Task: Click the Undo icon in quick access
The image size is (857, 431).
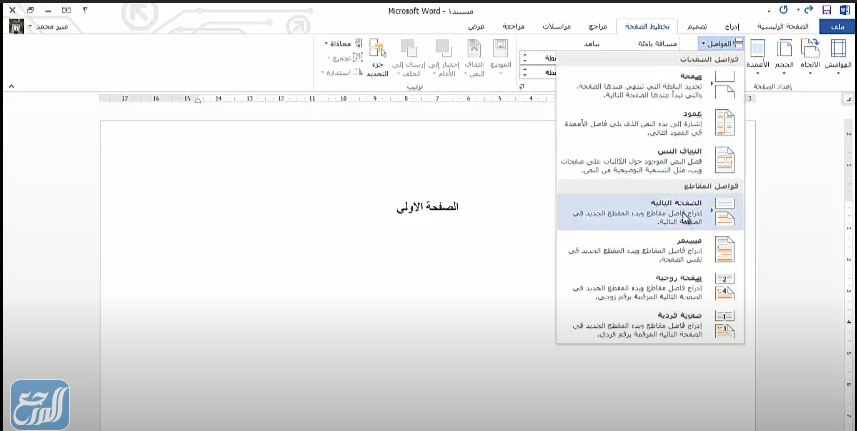Action: (785, 10)
